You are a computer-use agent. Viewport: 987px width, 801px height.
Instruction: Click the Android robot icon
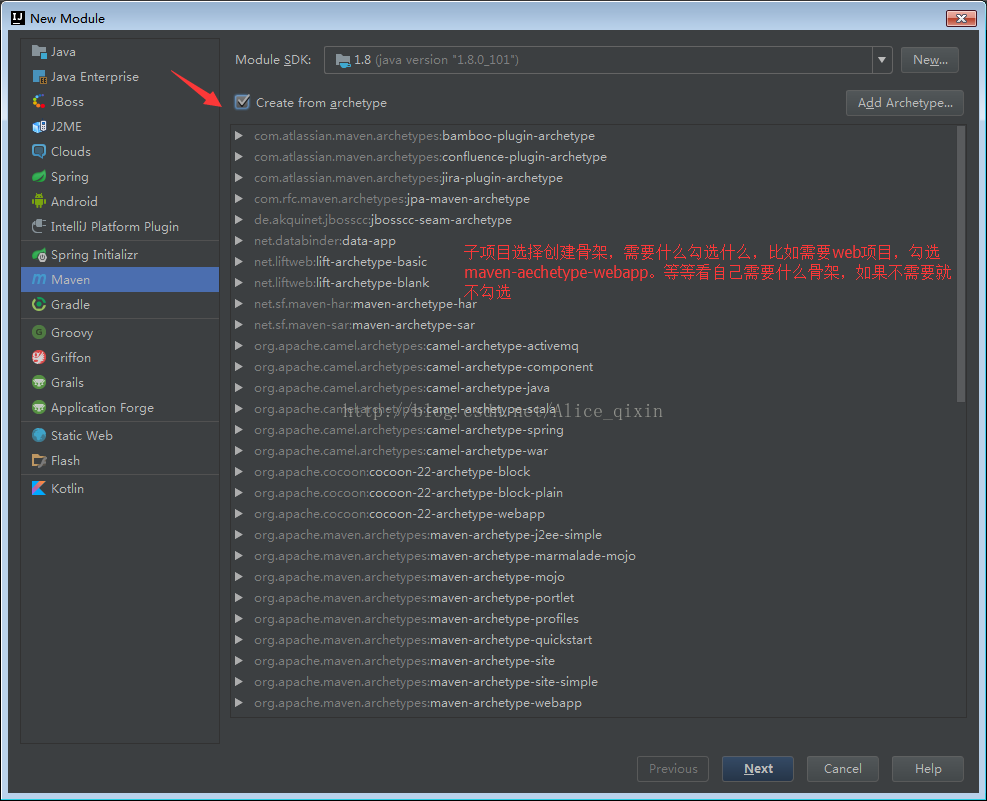(39, 201)
